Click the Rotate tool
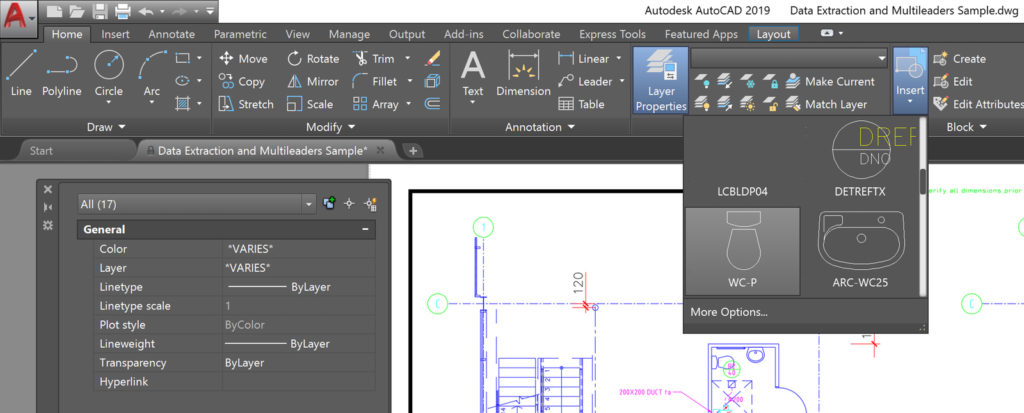 tap(312, 58)
